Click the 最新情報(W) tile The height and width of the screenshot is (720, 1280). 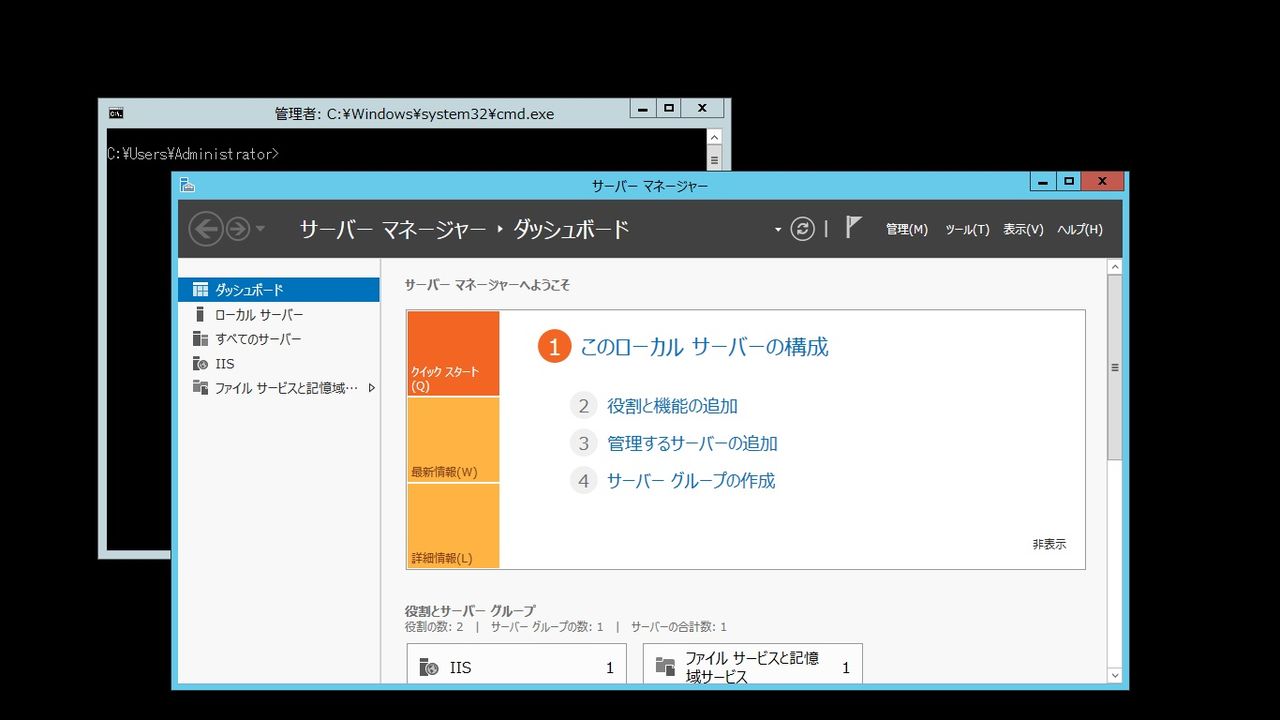click(x=453, y=440)
